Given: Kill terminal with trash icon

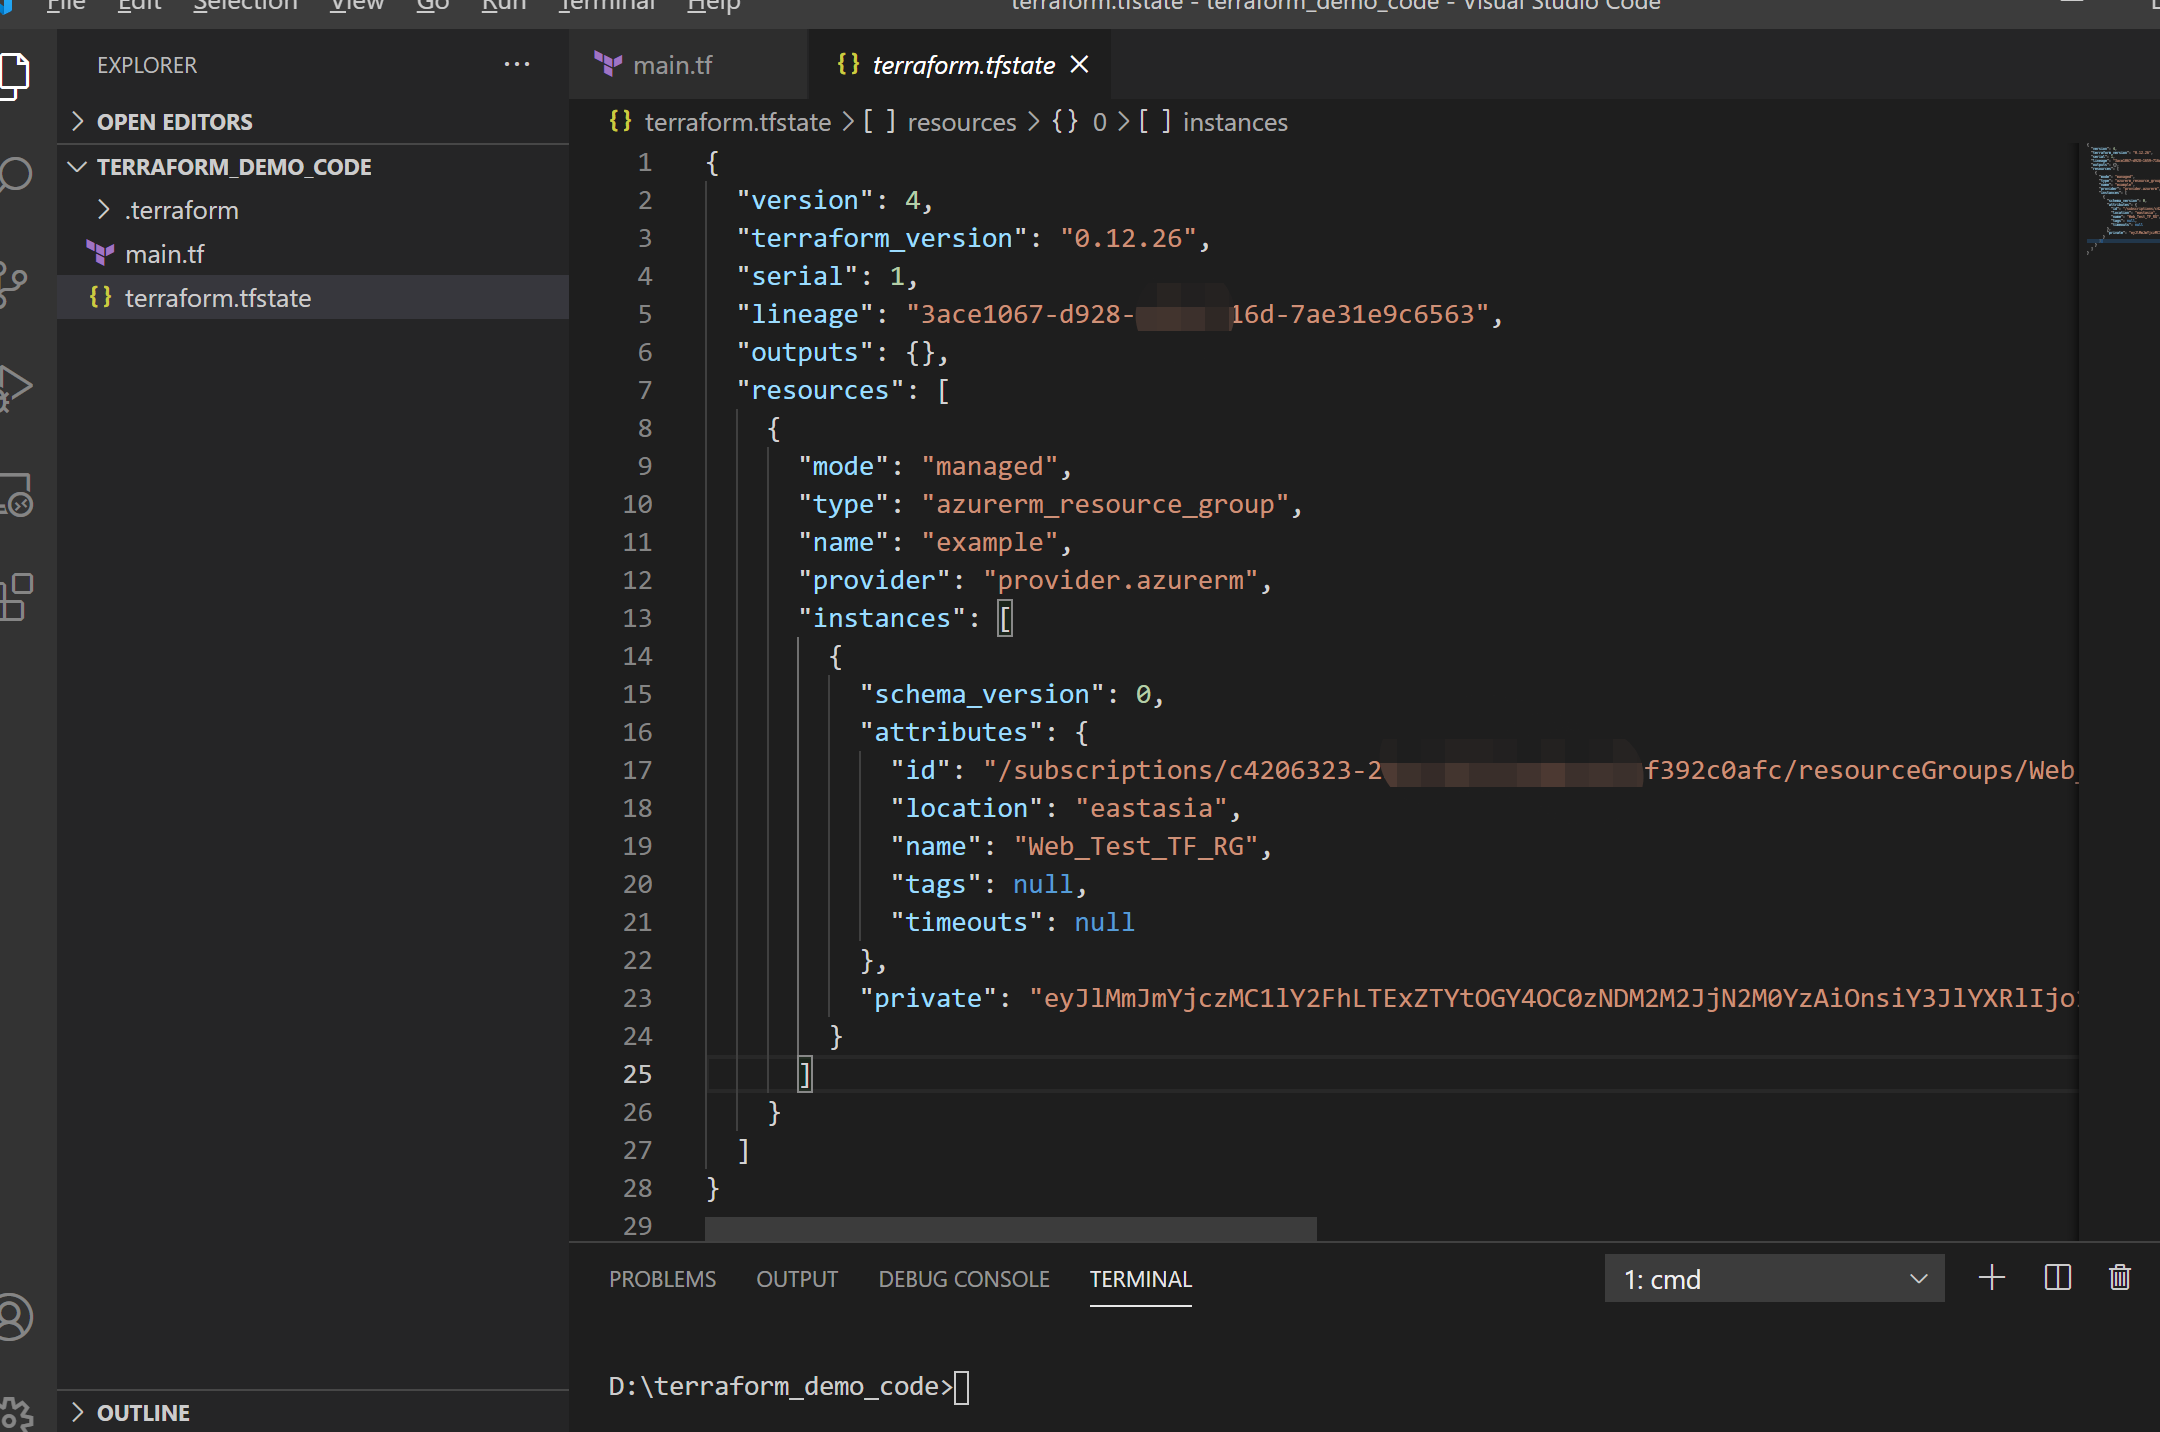Looking at the screenshot, I should [2119, 1278].
